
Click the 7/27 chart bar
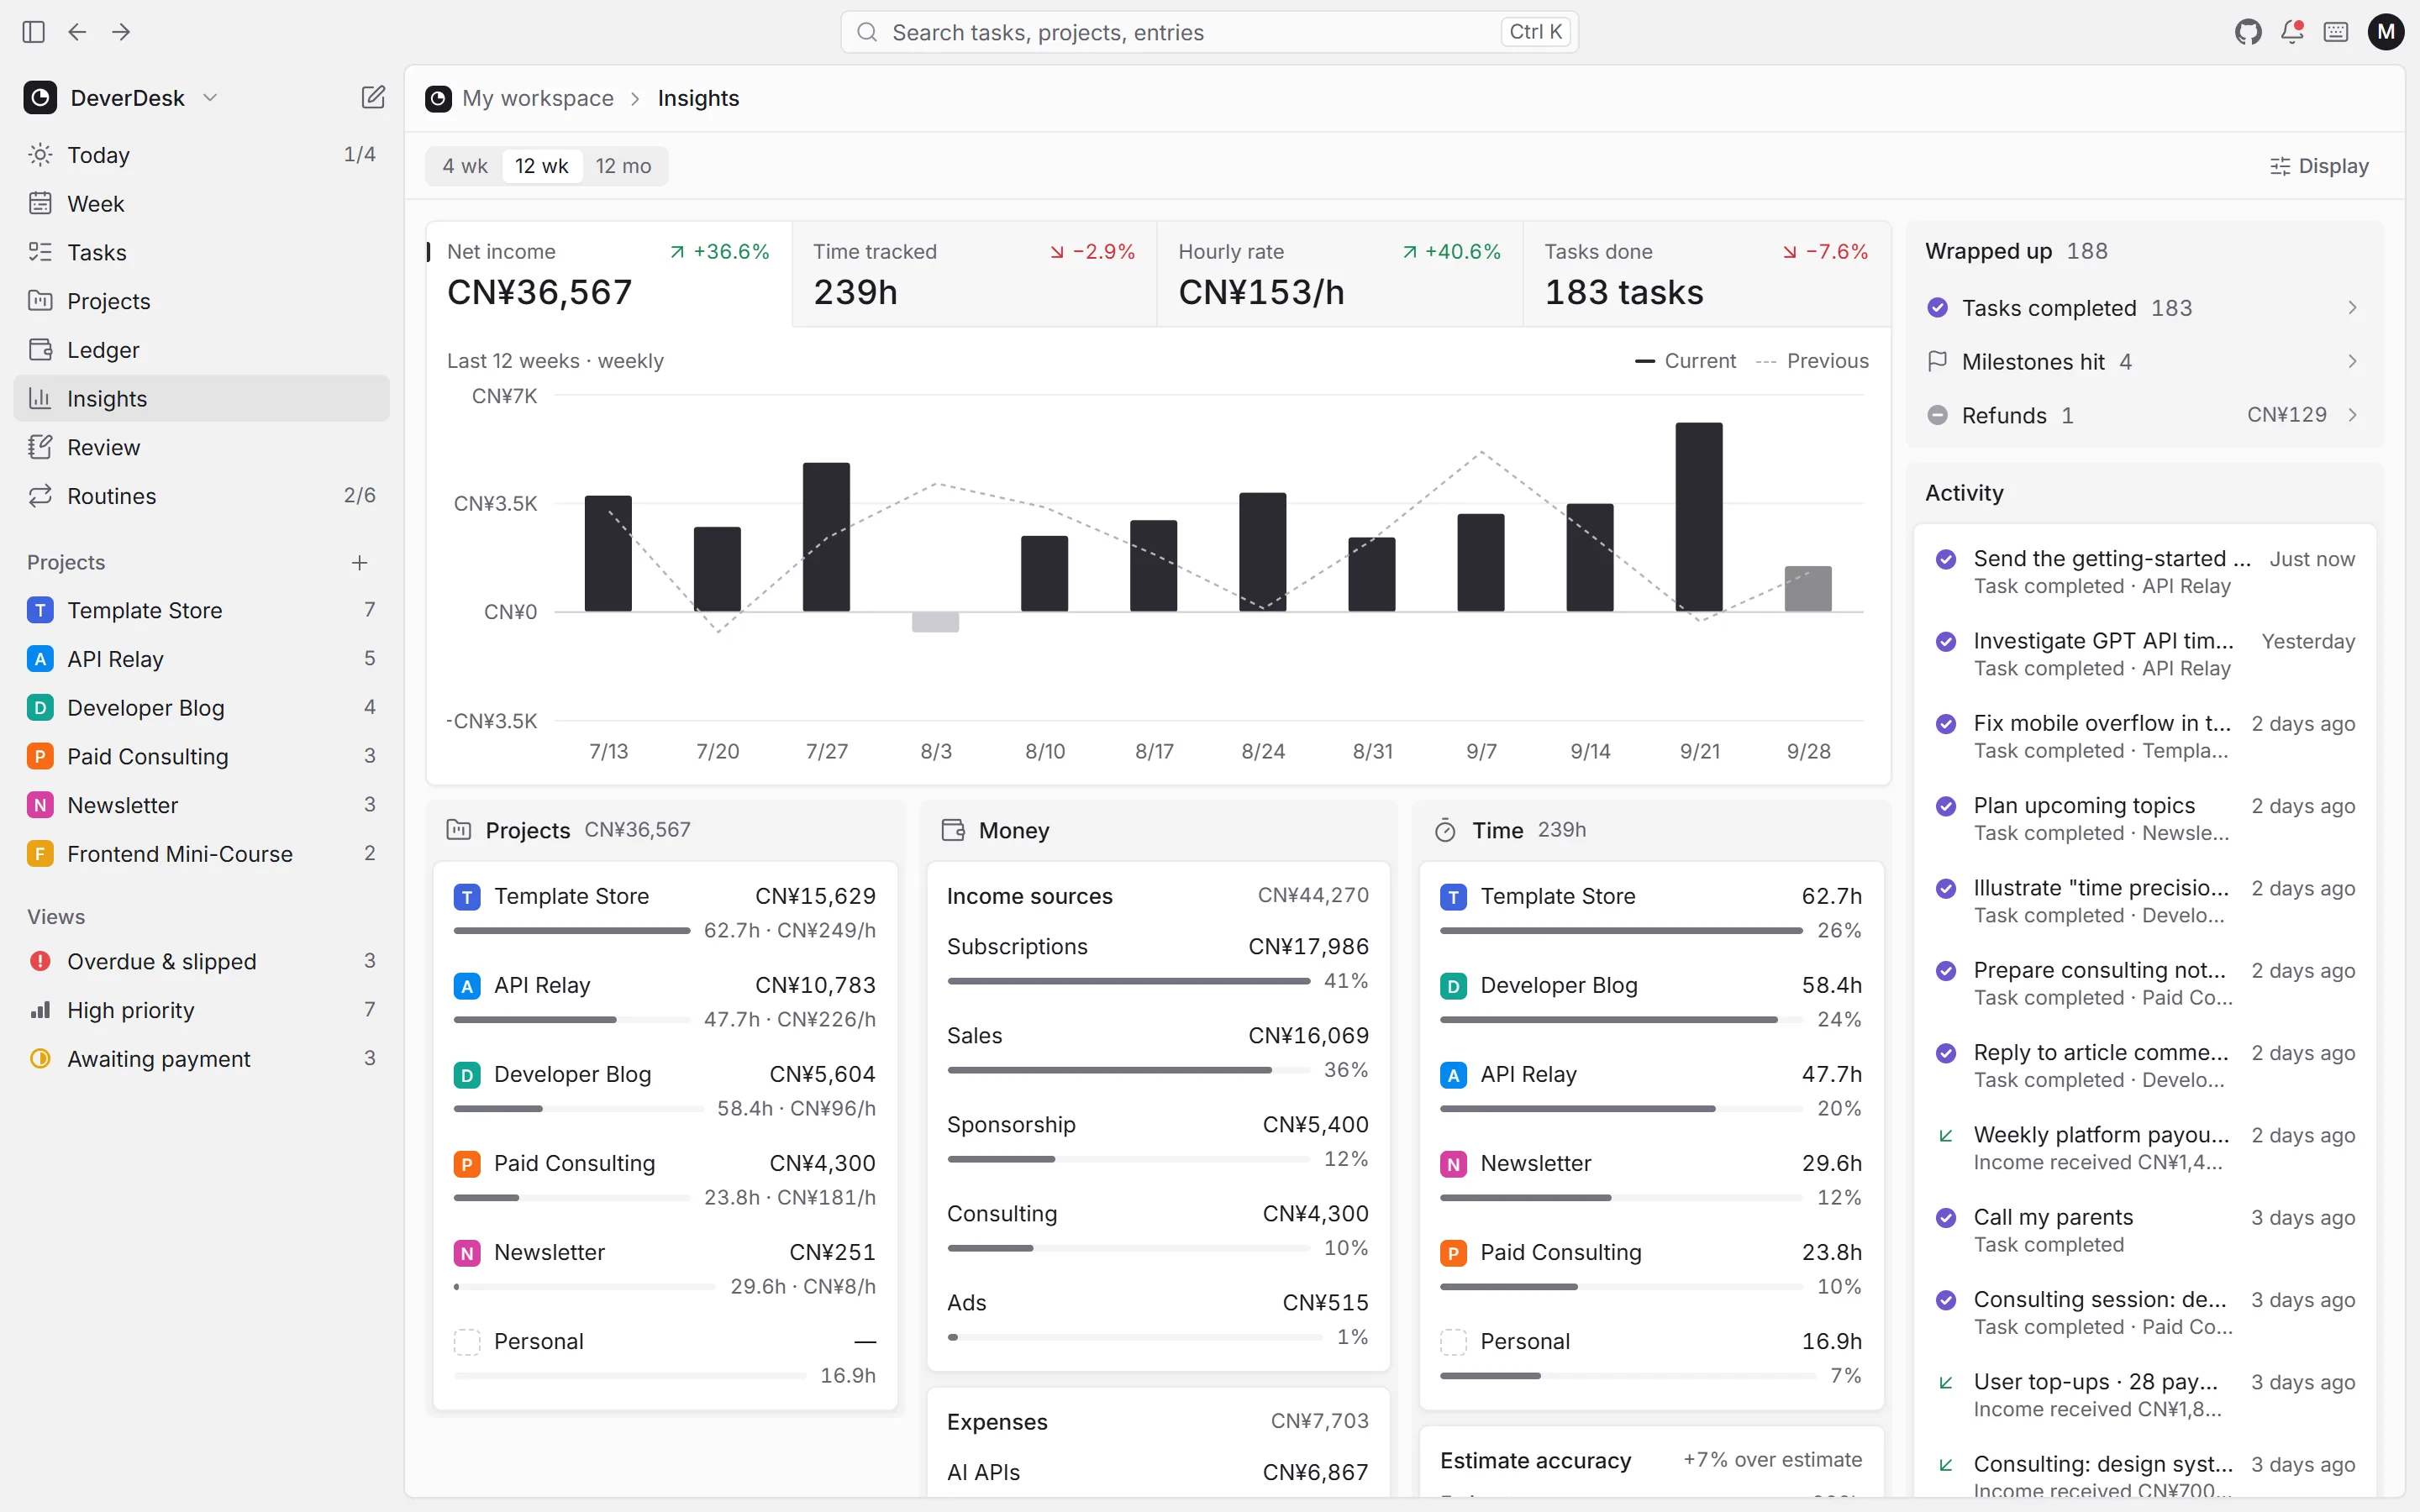click(x=826, y=537)
